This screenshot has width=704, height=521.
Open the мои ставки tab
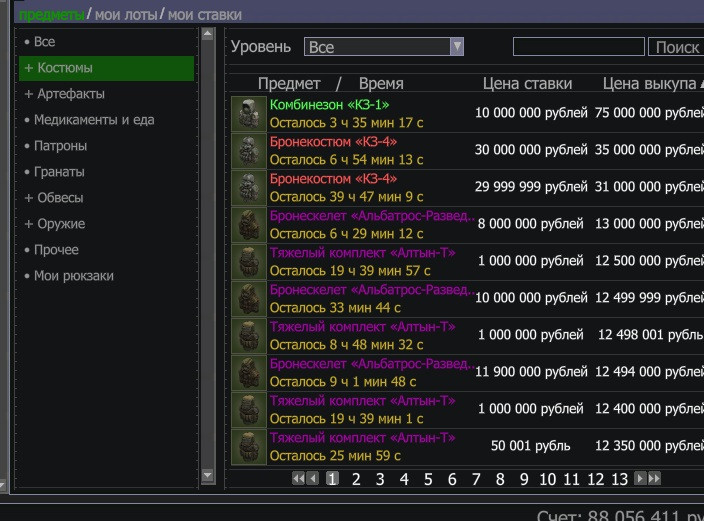205,15
